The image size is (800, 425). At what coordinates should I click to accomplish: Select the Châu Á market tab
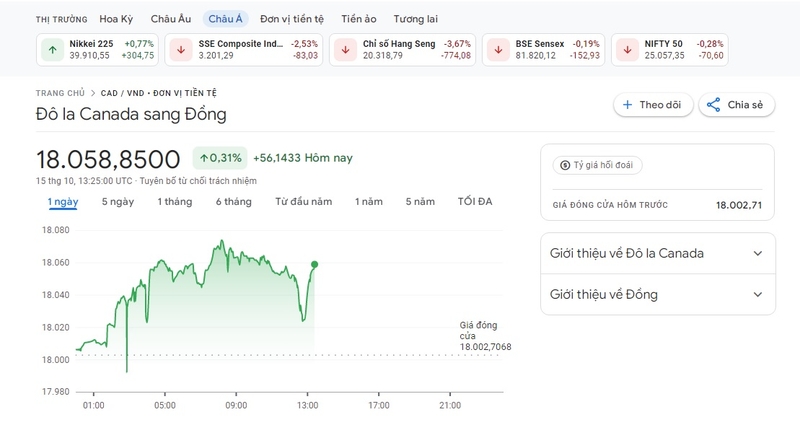pyautogui.click(x=226, y=19)
